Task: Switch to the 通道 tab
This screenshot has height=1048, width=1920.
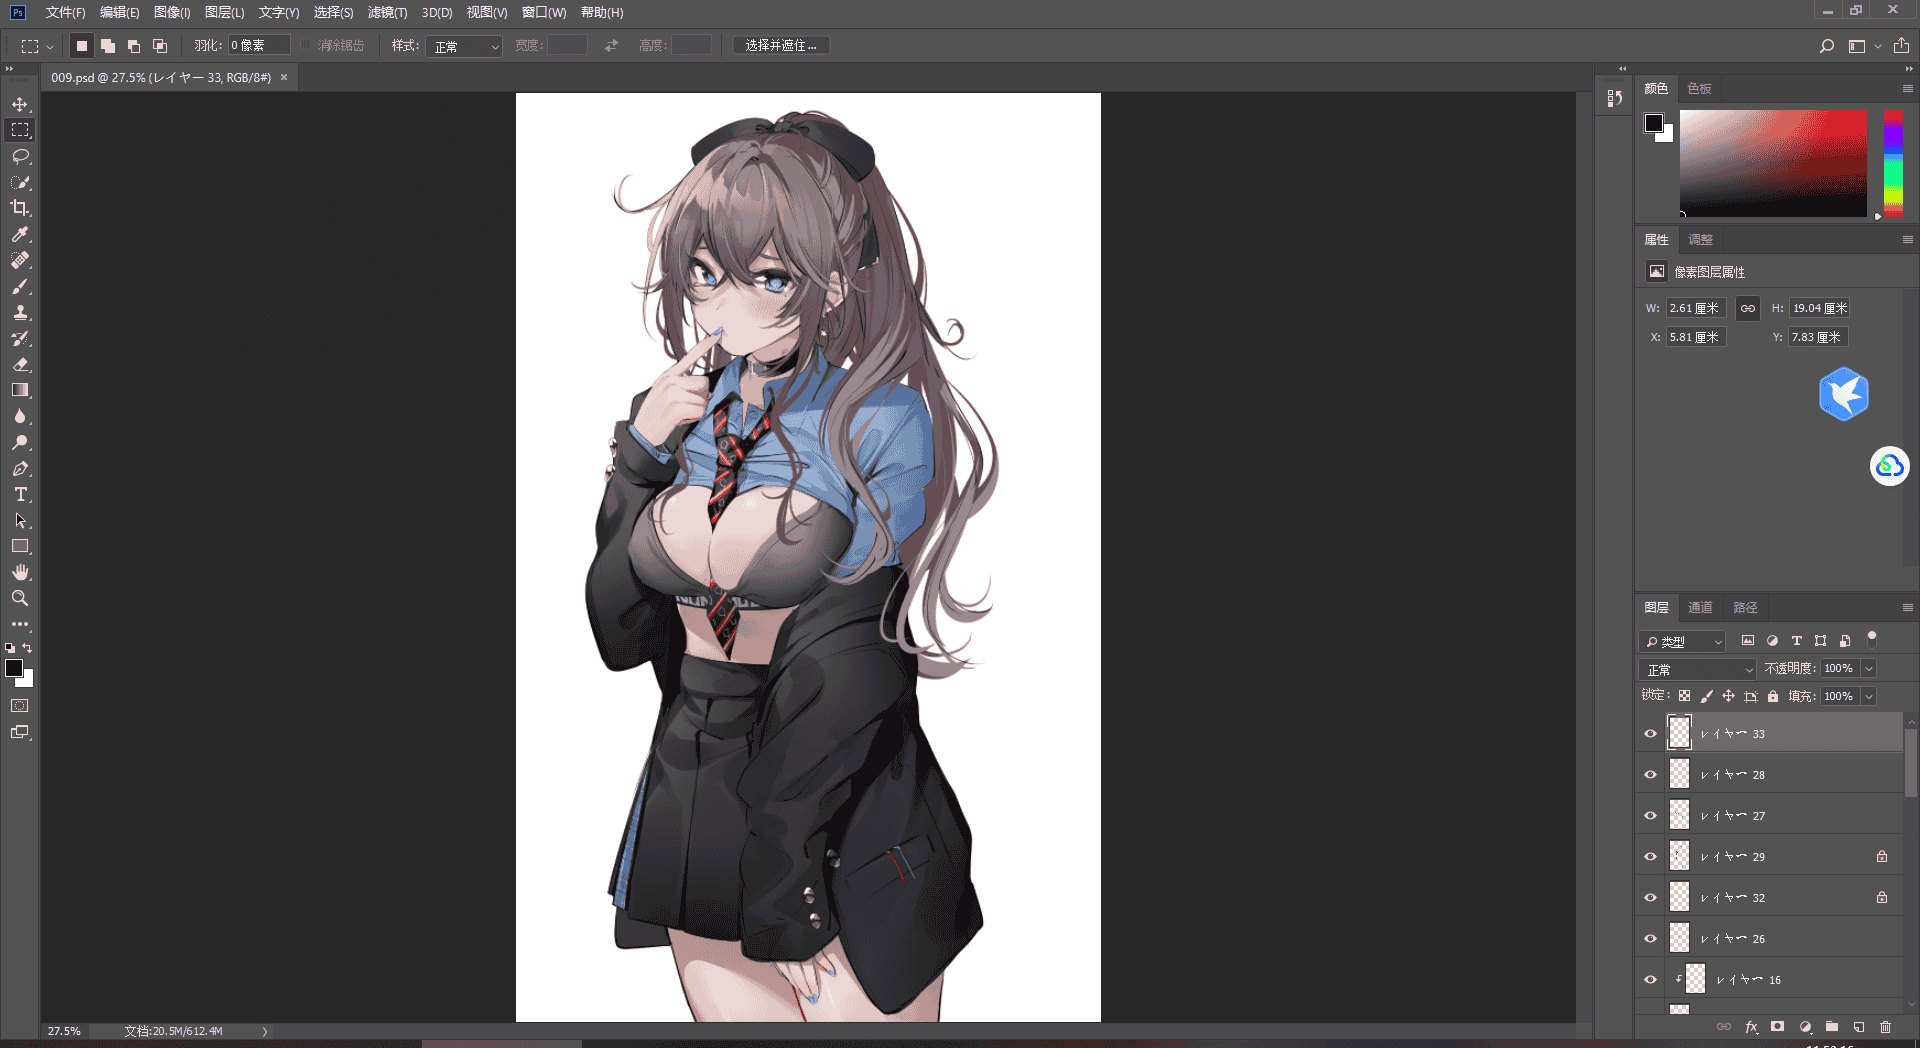Action: (1700, 608)
